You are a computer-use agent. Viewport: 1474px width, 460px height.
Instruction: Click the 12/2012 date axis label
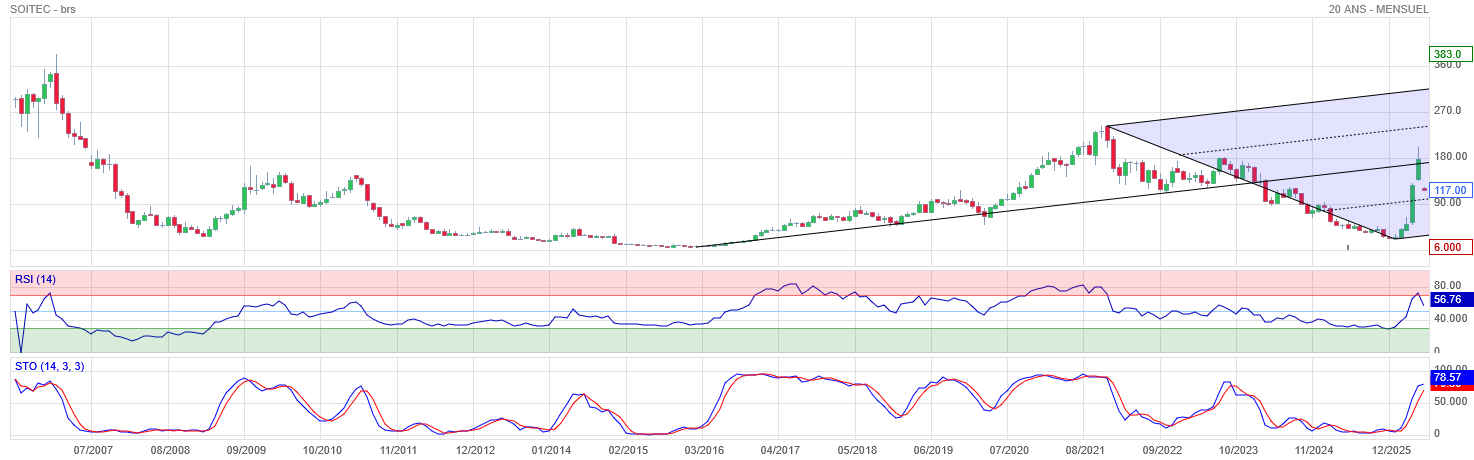475,451
